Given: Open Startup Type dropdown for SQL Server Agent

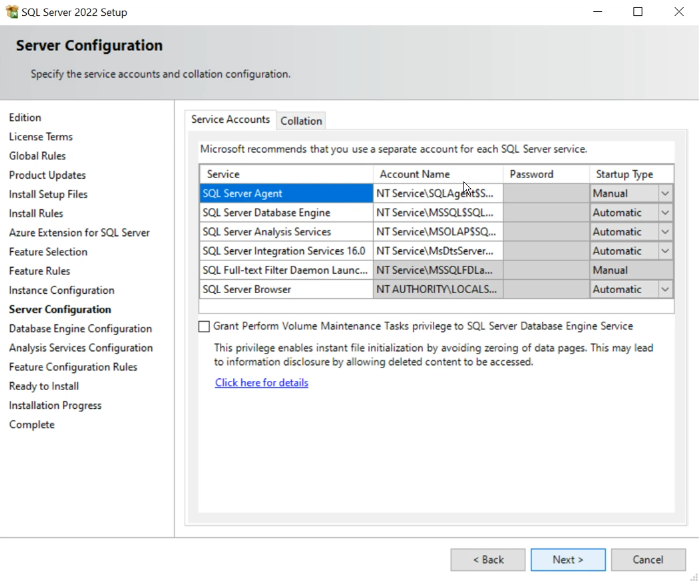Looking at the screenshot, I should 665,194.
